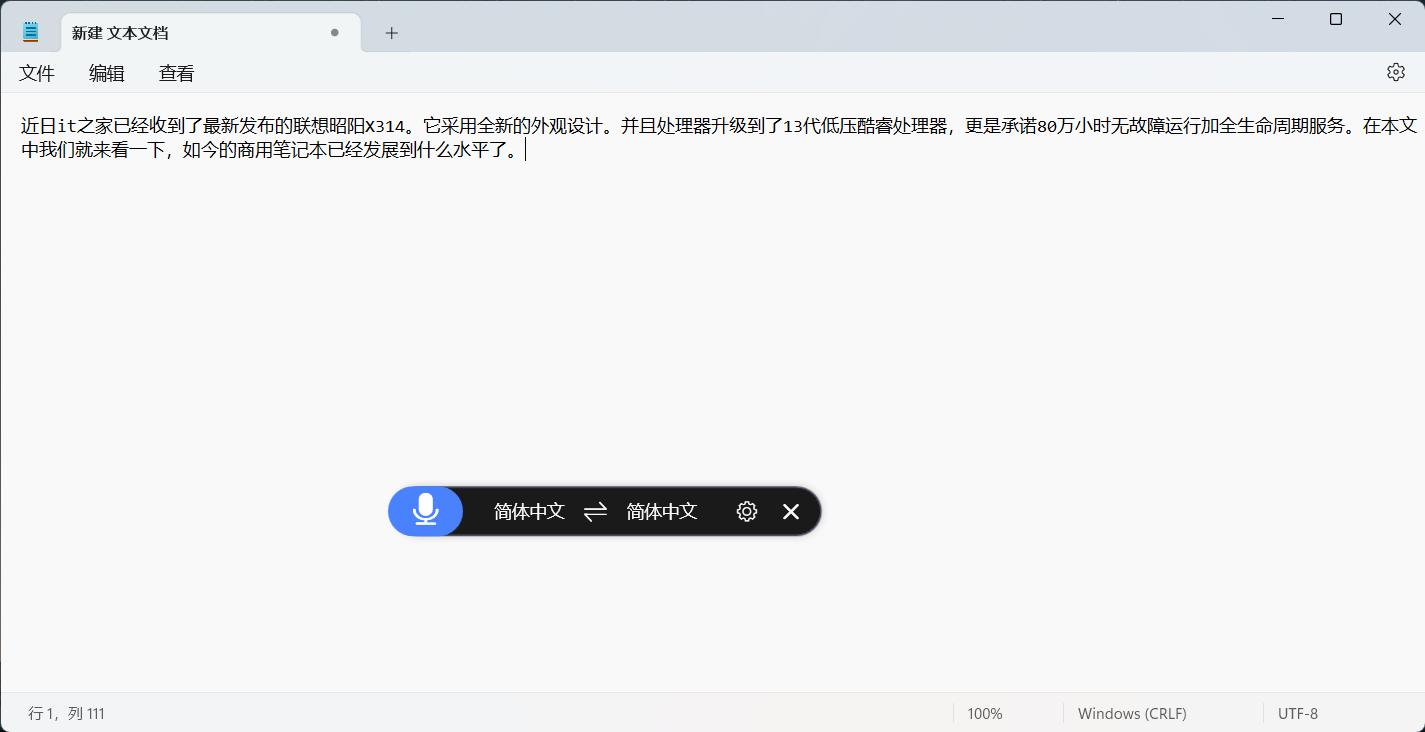The height and width of the screenshot is (732, 1425).
Task: Click the Windows (CRLF) line ending indicator
Action: pos(1131,713)
